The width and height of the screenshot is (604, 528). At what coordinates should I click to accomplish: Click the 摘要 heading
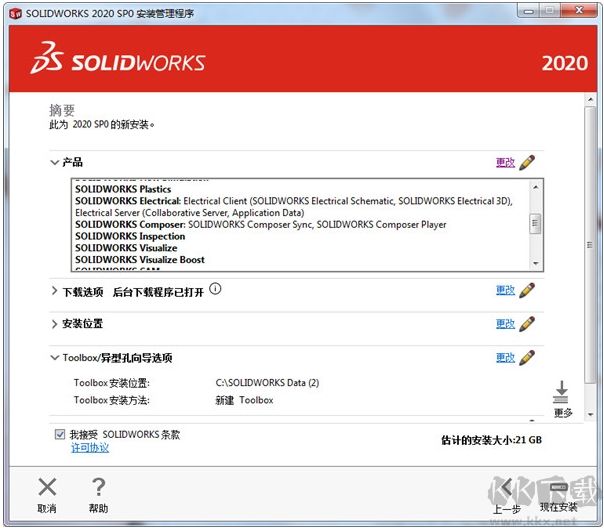point(62,111)
